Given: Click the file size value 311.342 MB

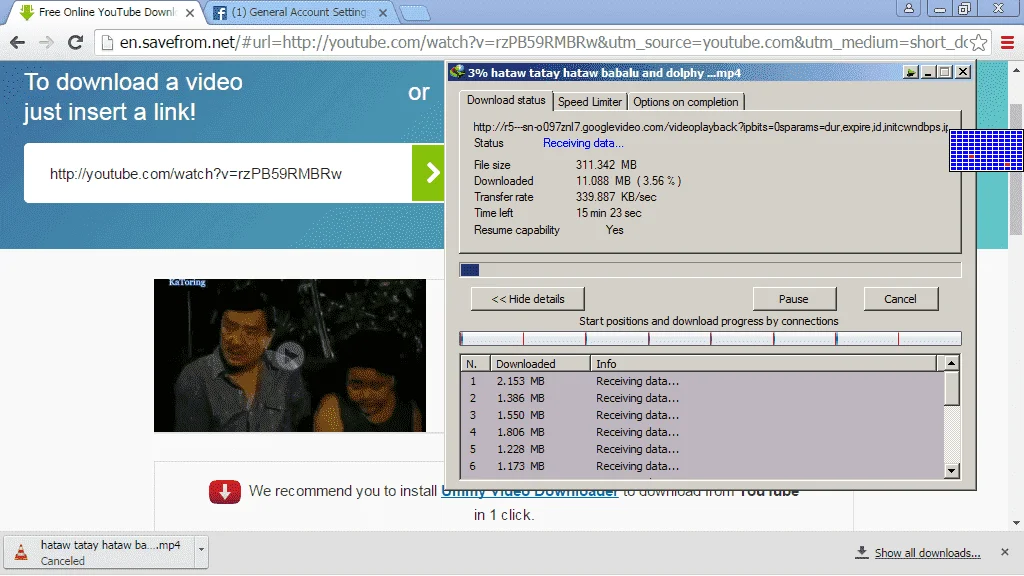Looking at the screenshot, I should coord(606,165).
